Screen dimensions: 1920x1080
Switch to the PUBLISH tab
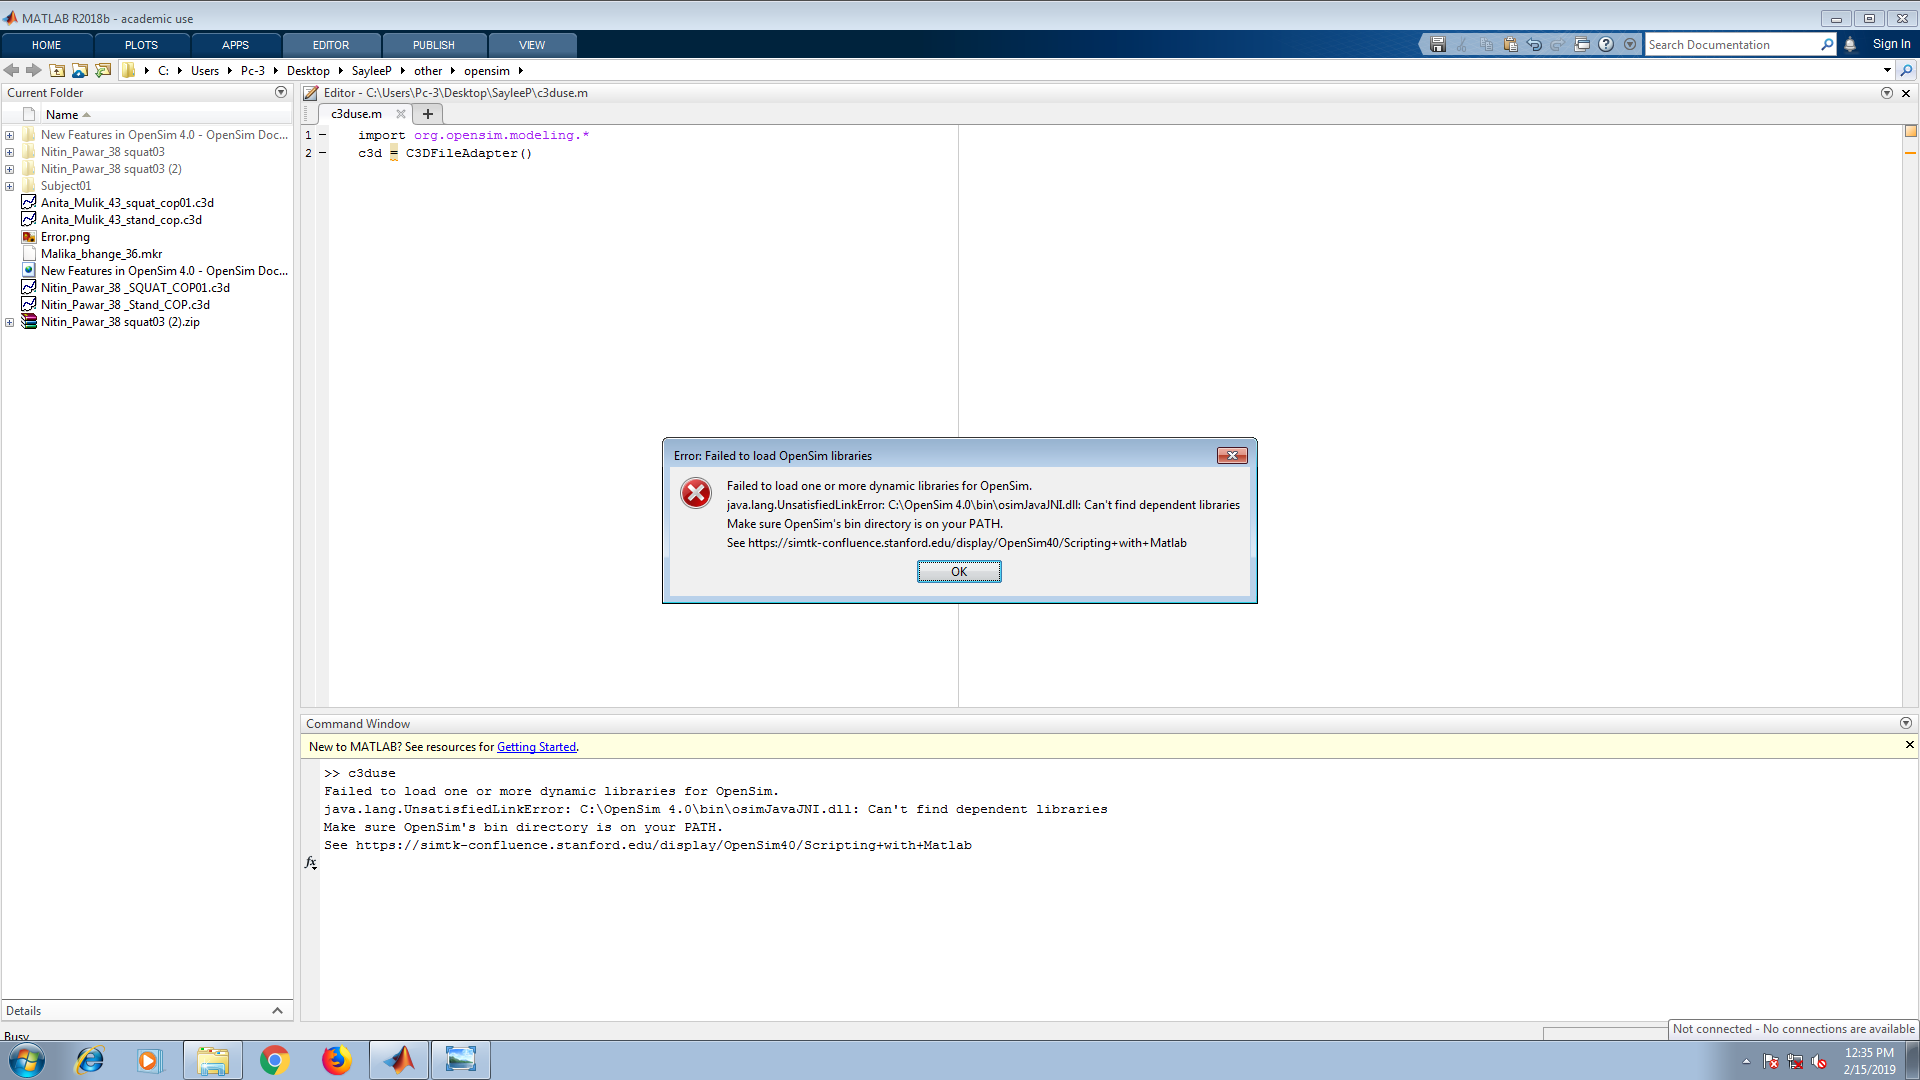tap(434, 45)
